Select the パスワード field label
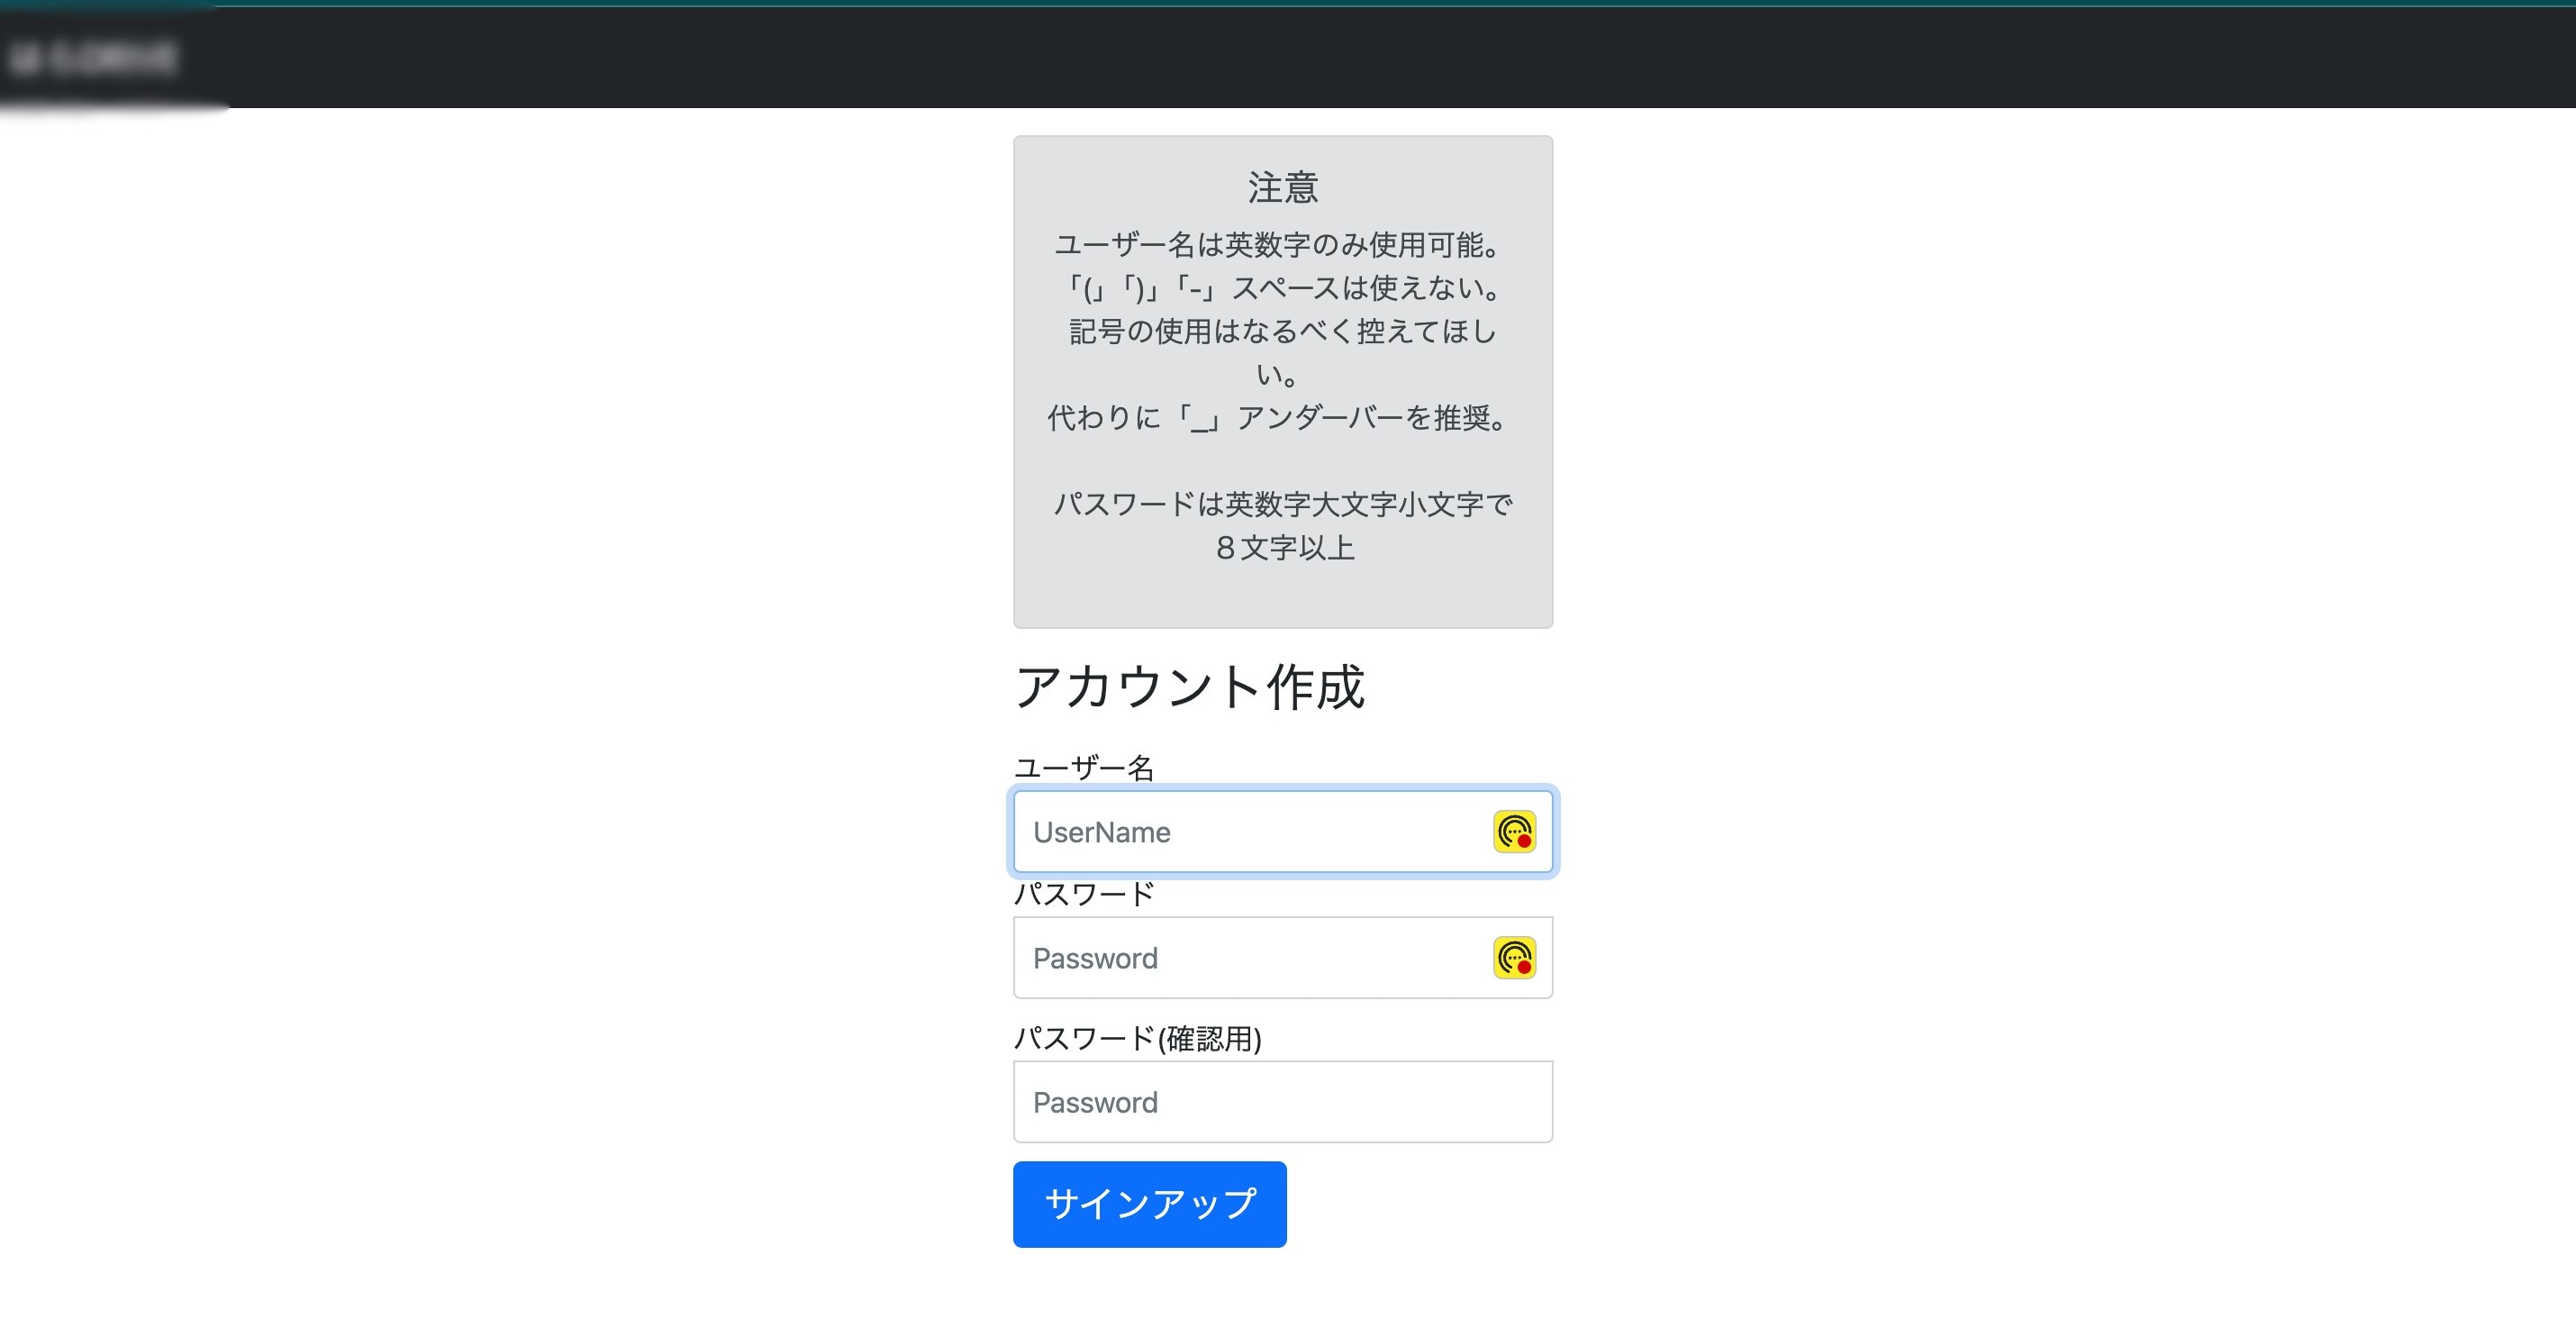The height and width of the screenshot is (1319, 2576). point(1085,893)
